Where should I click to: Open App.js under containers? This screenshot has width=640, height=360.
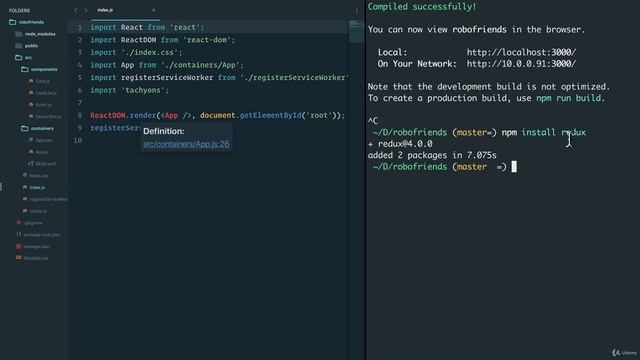(38, 152)
